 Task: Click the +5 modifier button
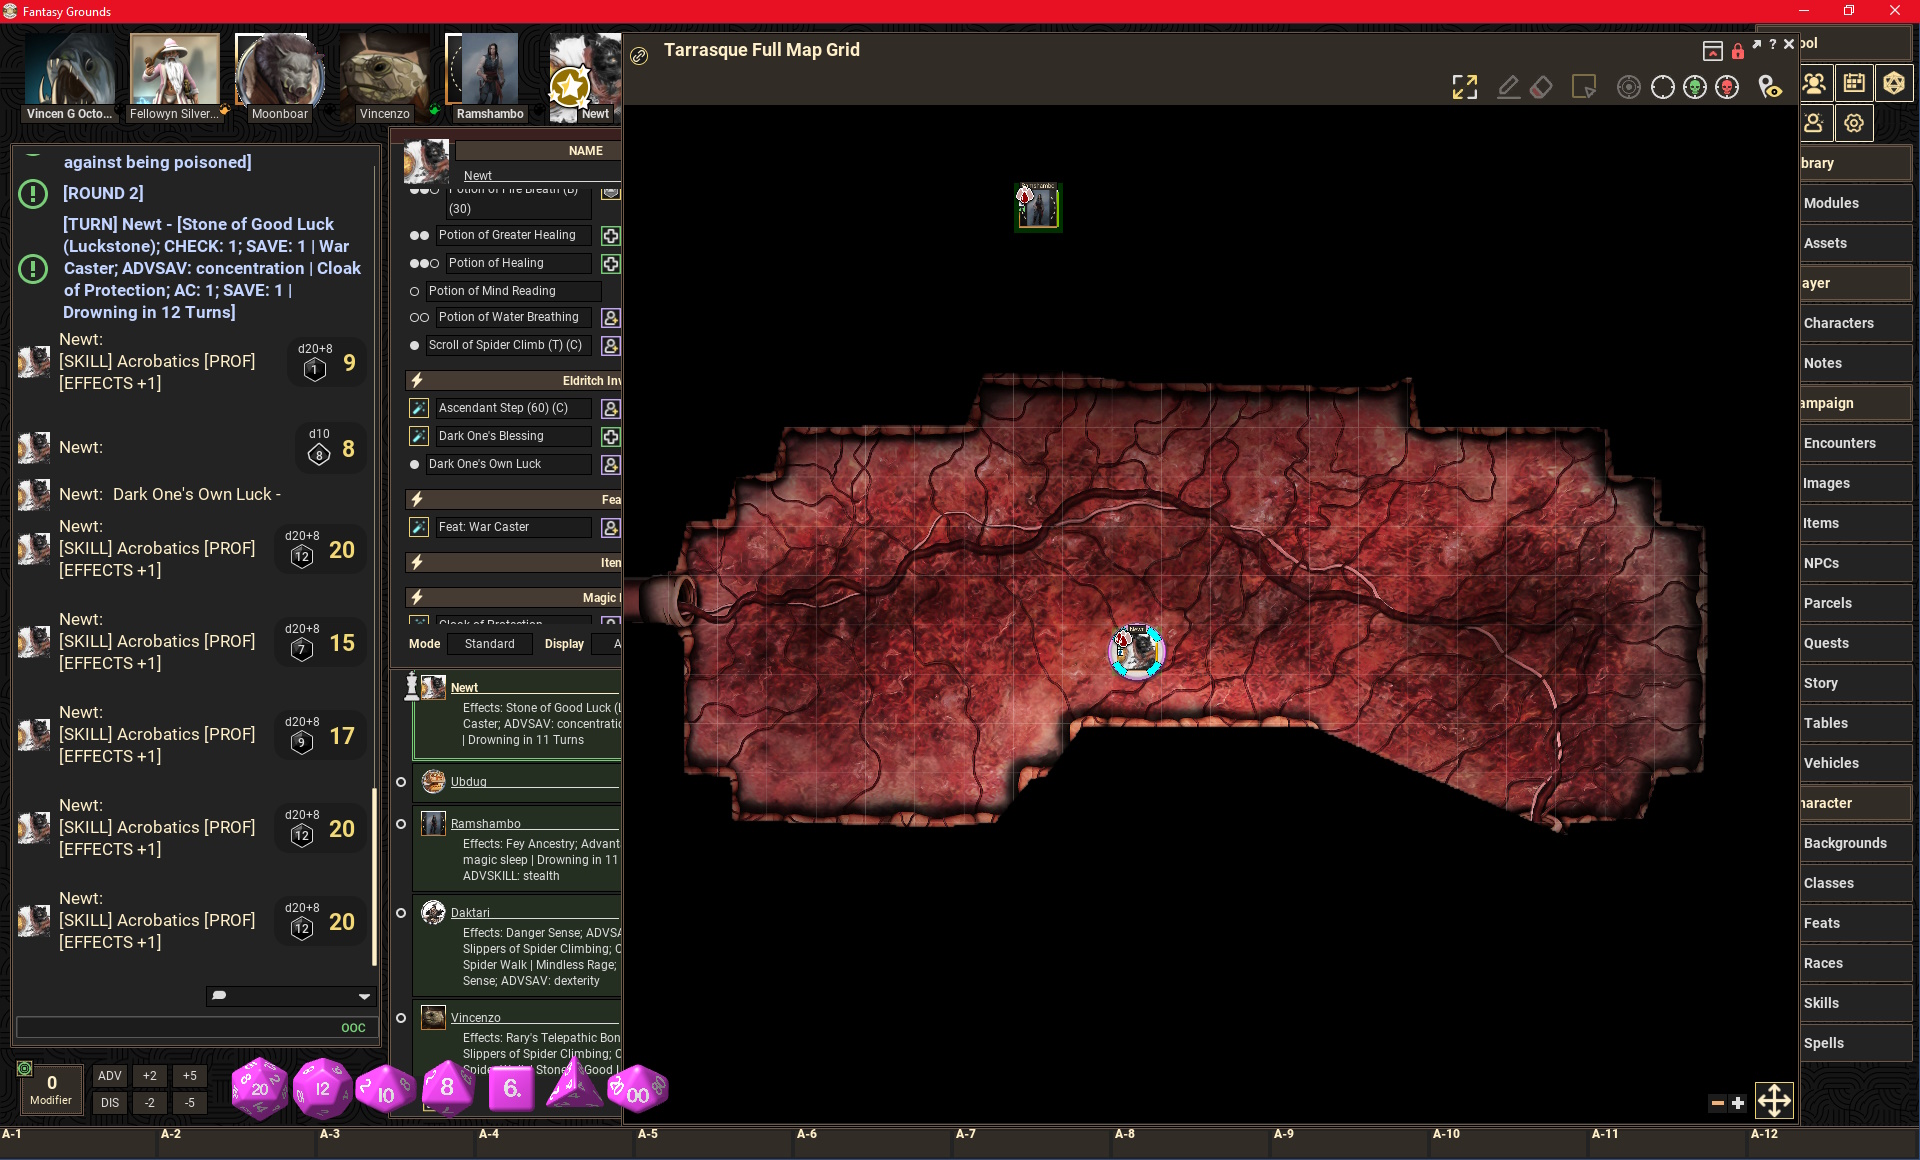tap(189, 1076)
